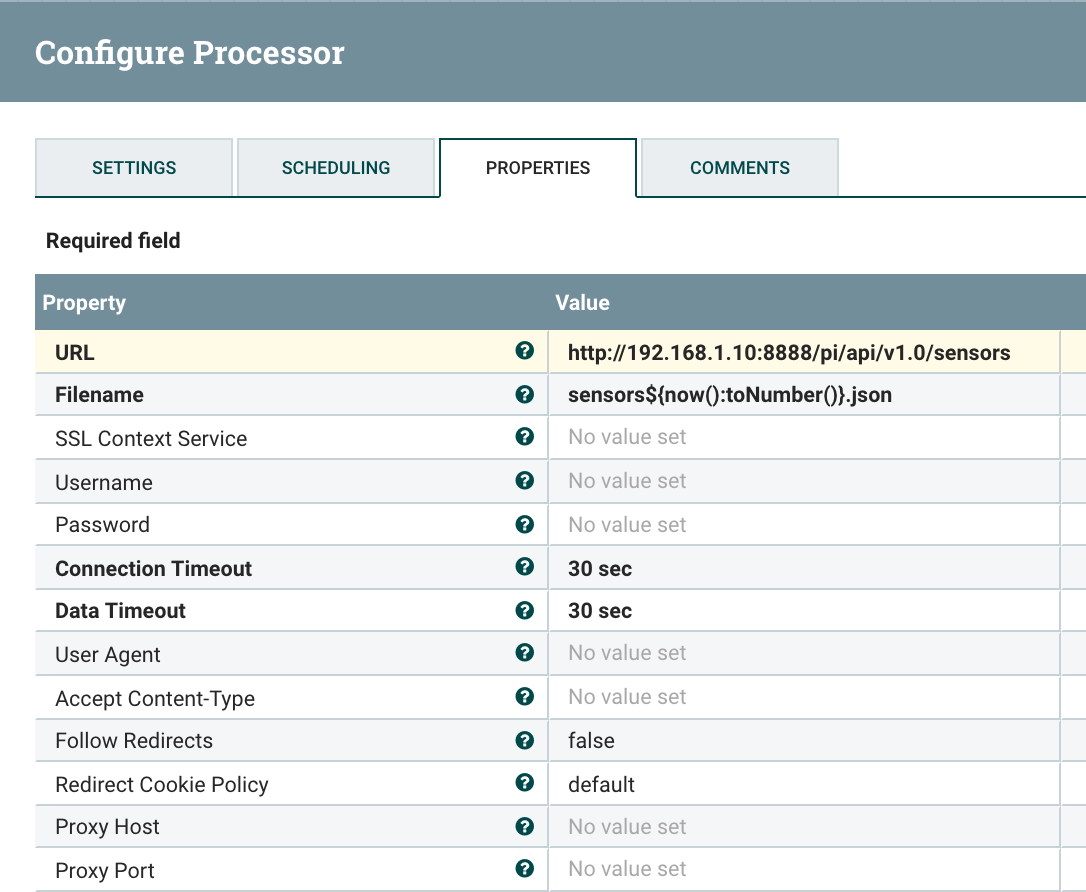
Task: Open help for the Data Timeout property
Action: coord(524,610)
